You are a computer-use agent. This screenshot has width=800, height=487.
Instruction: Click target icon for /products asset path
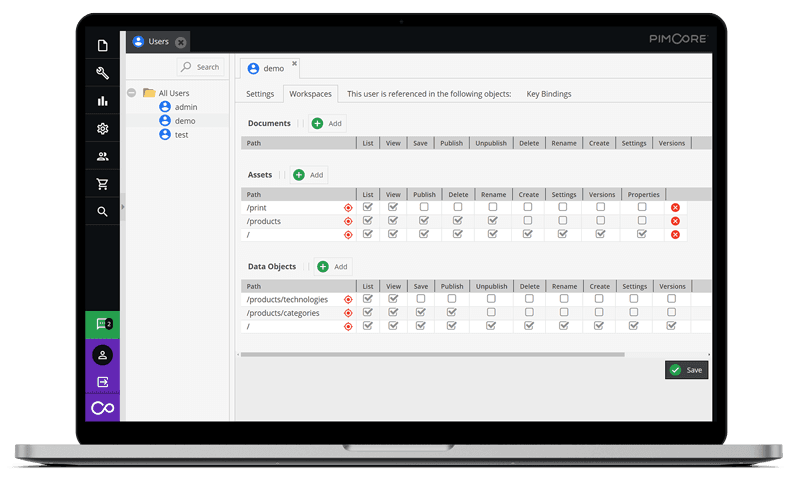(348, 221)
